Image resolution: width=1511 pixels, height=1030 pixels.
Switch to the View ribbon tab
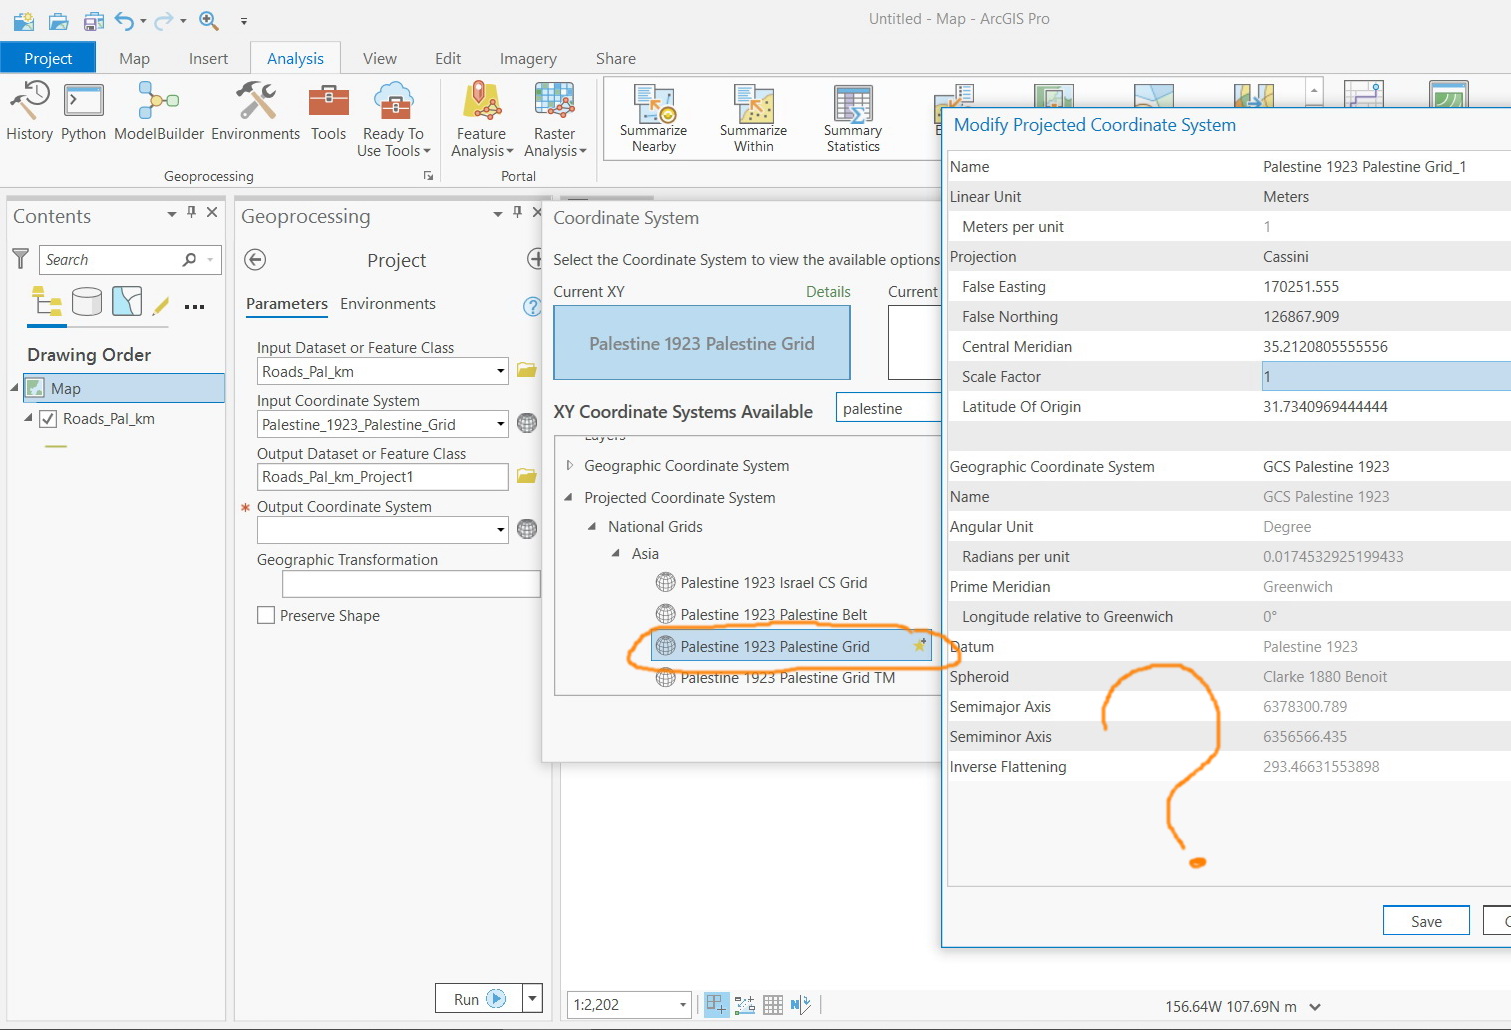pyautogui.click(x=380, y=58)
